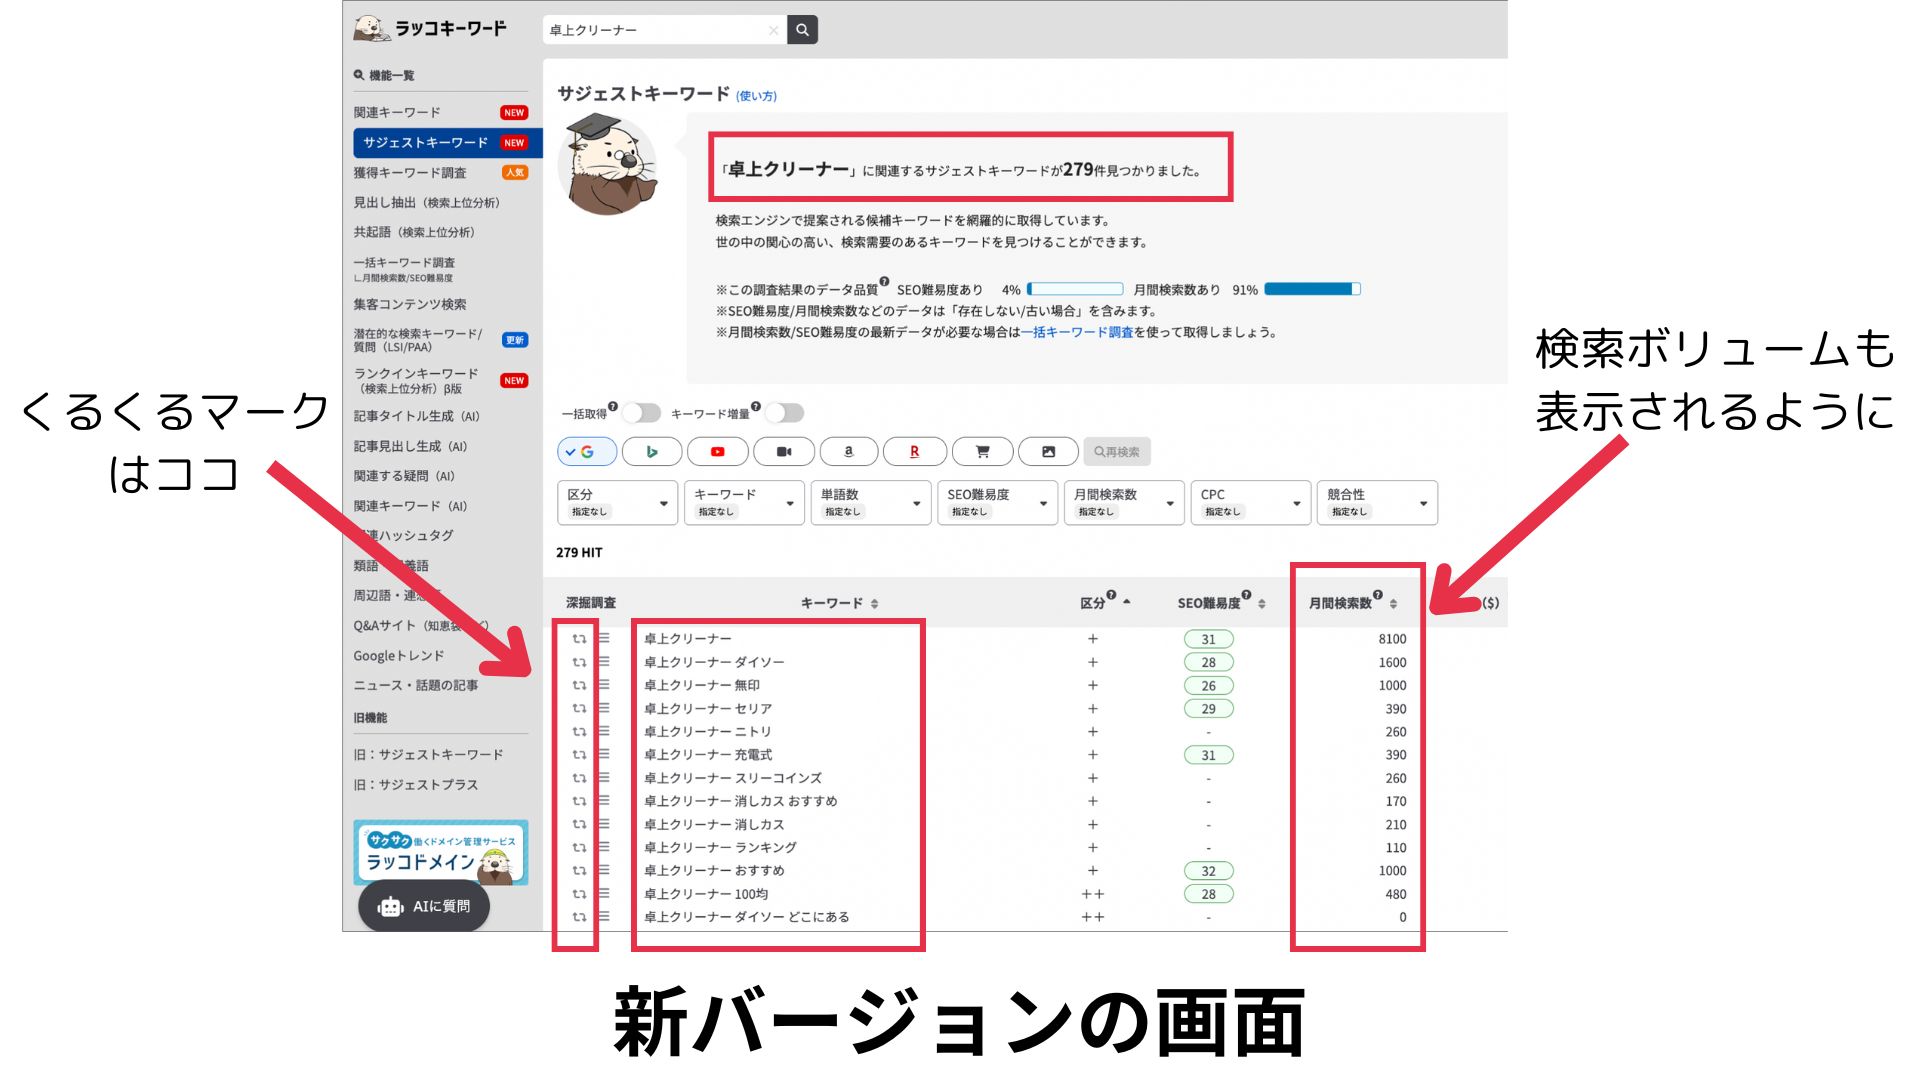The height and width of the screenshot is (1080, 1920).
Task: Click deep-dive arrows icon for 卓上クリーナー 充電式
Action: click(579, 755)
